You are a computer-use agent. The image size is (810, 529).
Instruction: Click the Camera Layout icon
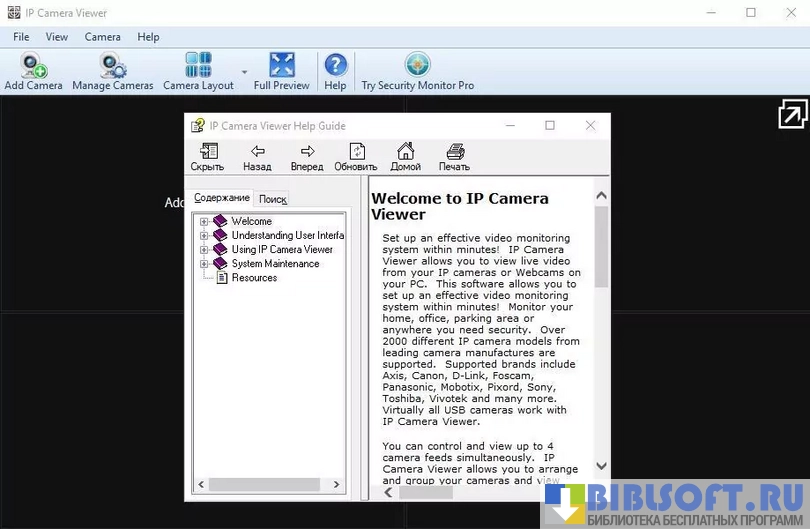tap(198, 67)
